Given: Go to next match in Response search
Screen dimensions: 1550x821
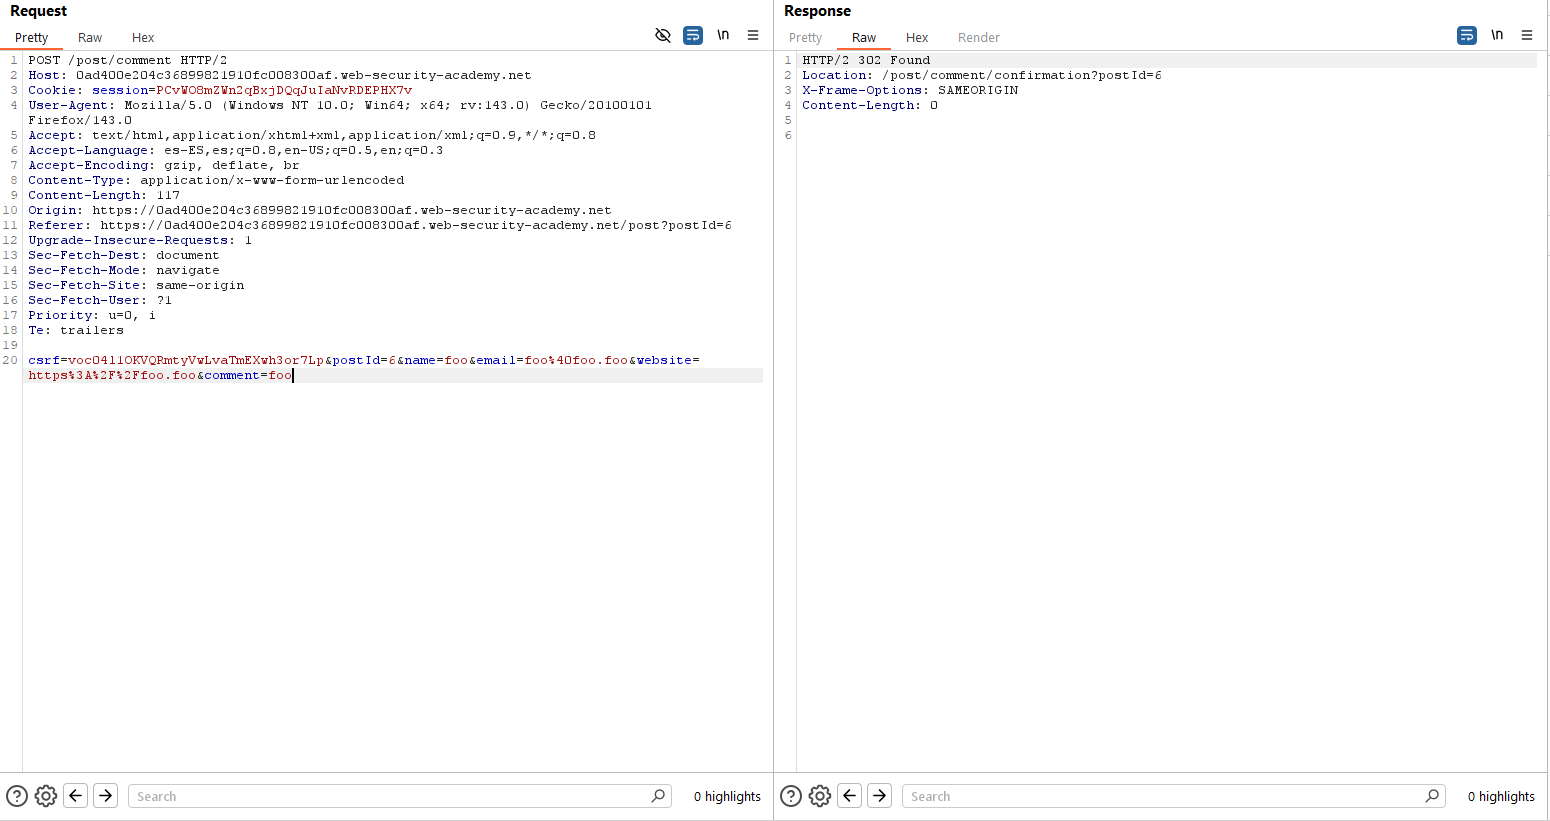Looking at the screenshot, I should coord(880,796).
